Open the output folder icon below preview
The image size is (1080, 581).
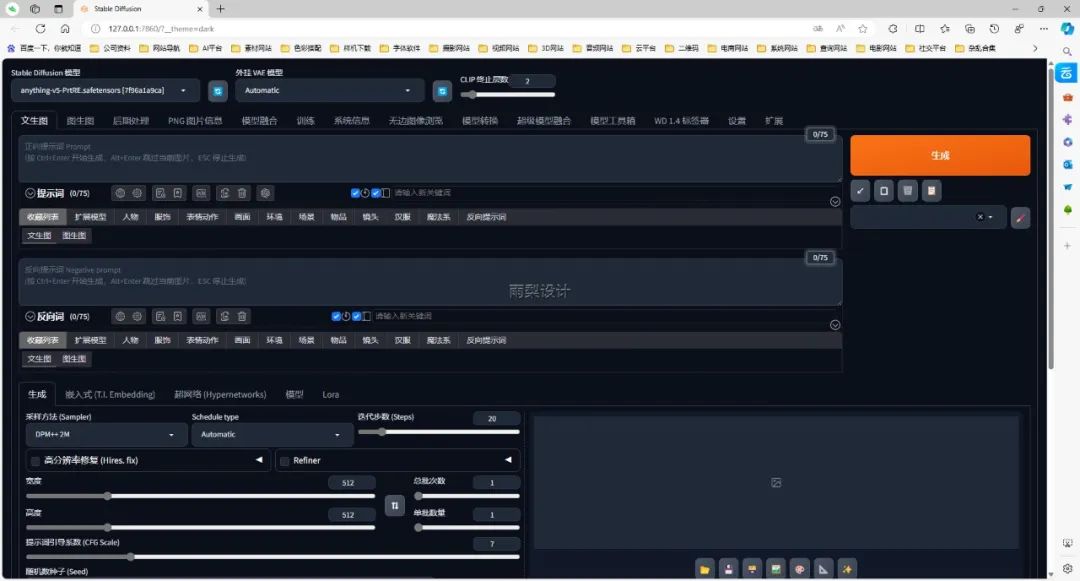(705, 569)
